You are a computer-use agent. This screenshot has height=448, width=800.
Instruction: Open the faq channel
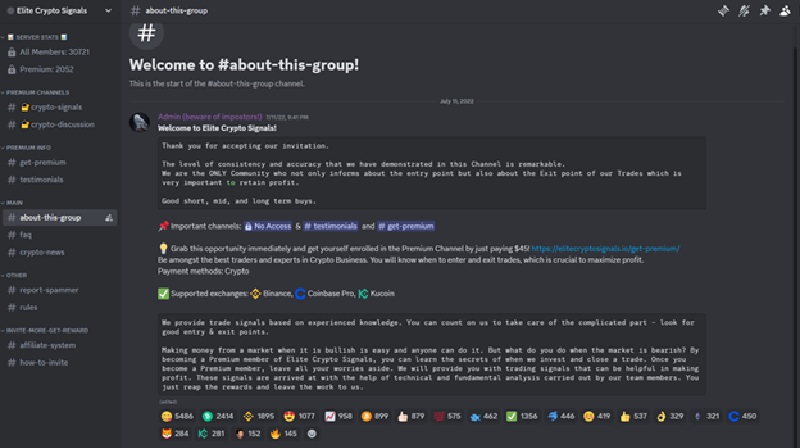pos(26,235)
